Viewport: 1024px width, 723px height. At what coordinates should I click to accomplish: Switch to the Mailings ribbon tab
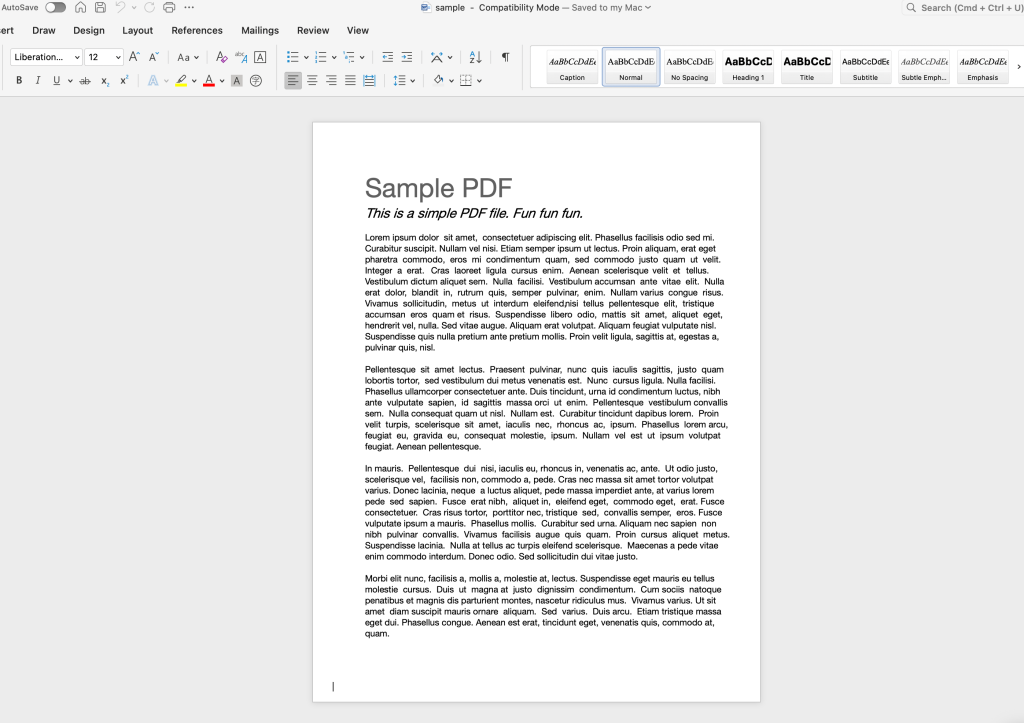coord(259,31)
